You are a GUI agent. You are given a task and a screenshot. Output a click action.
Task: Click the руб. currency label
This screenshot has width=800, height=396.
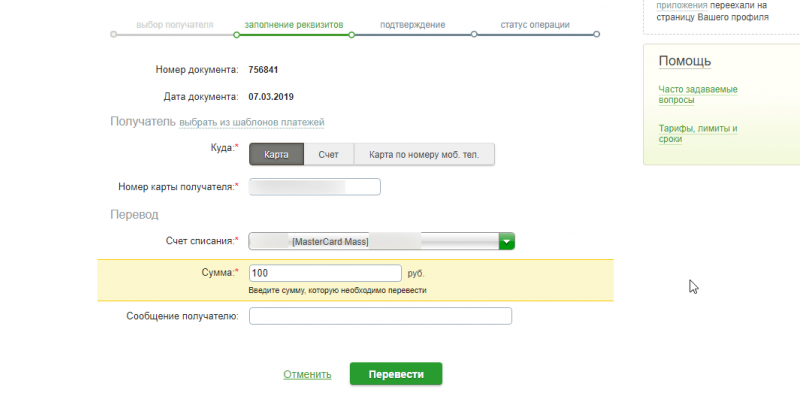click(416, 274)
